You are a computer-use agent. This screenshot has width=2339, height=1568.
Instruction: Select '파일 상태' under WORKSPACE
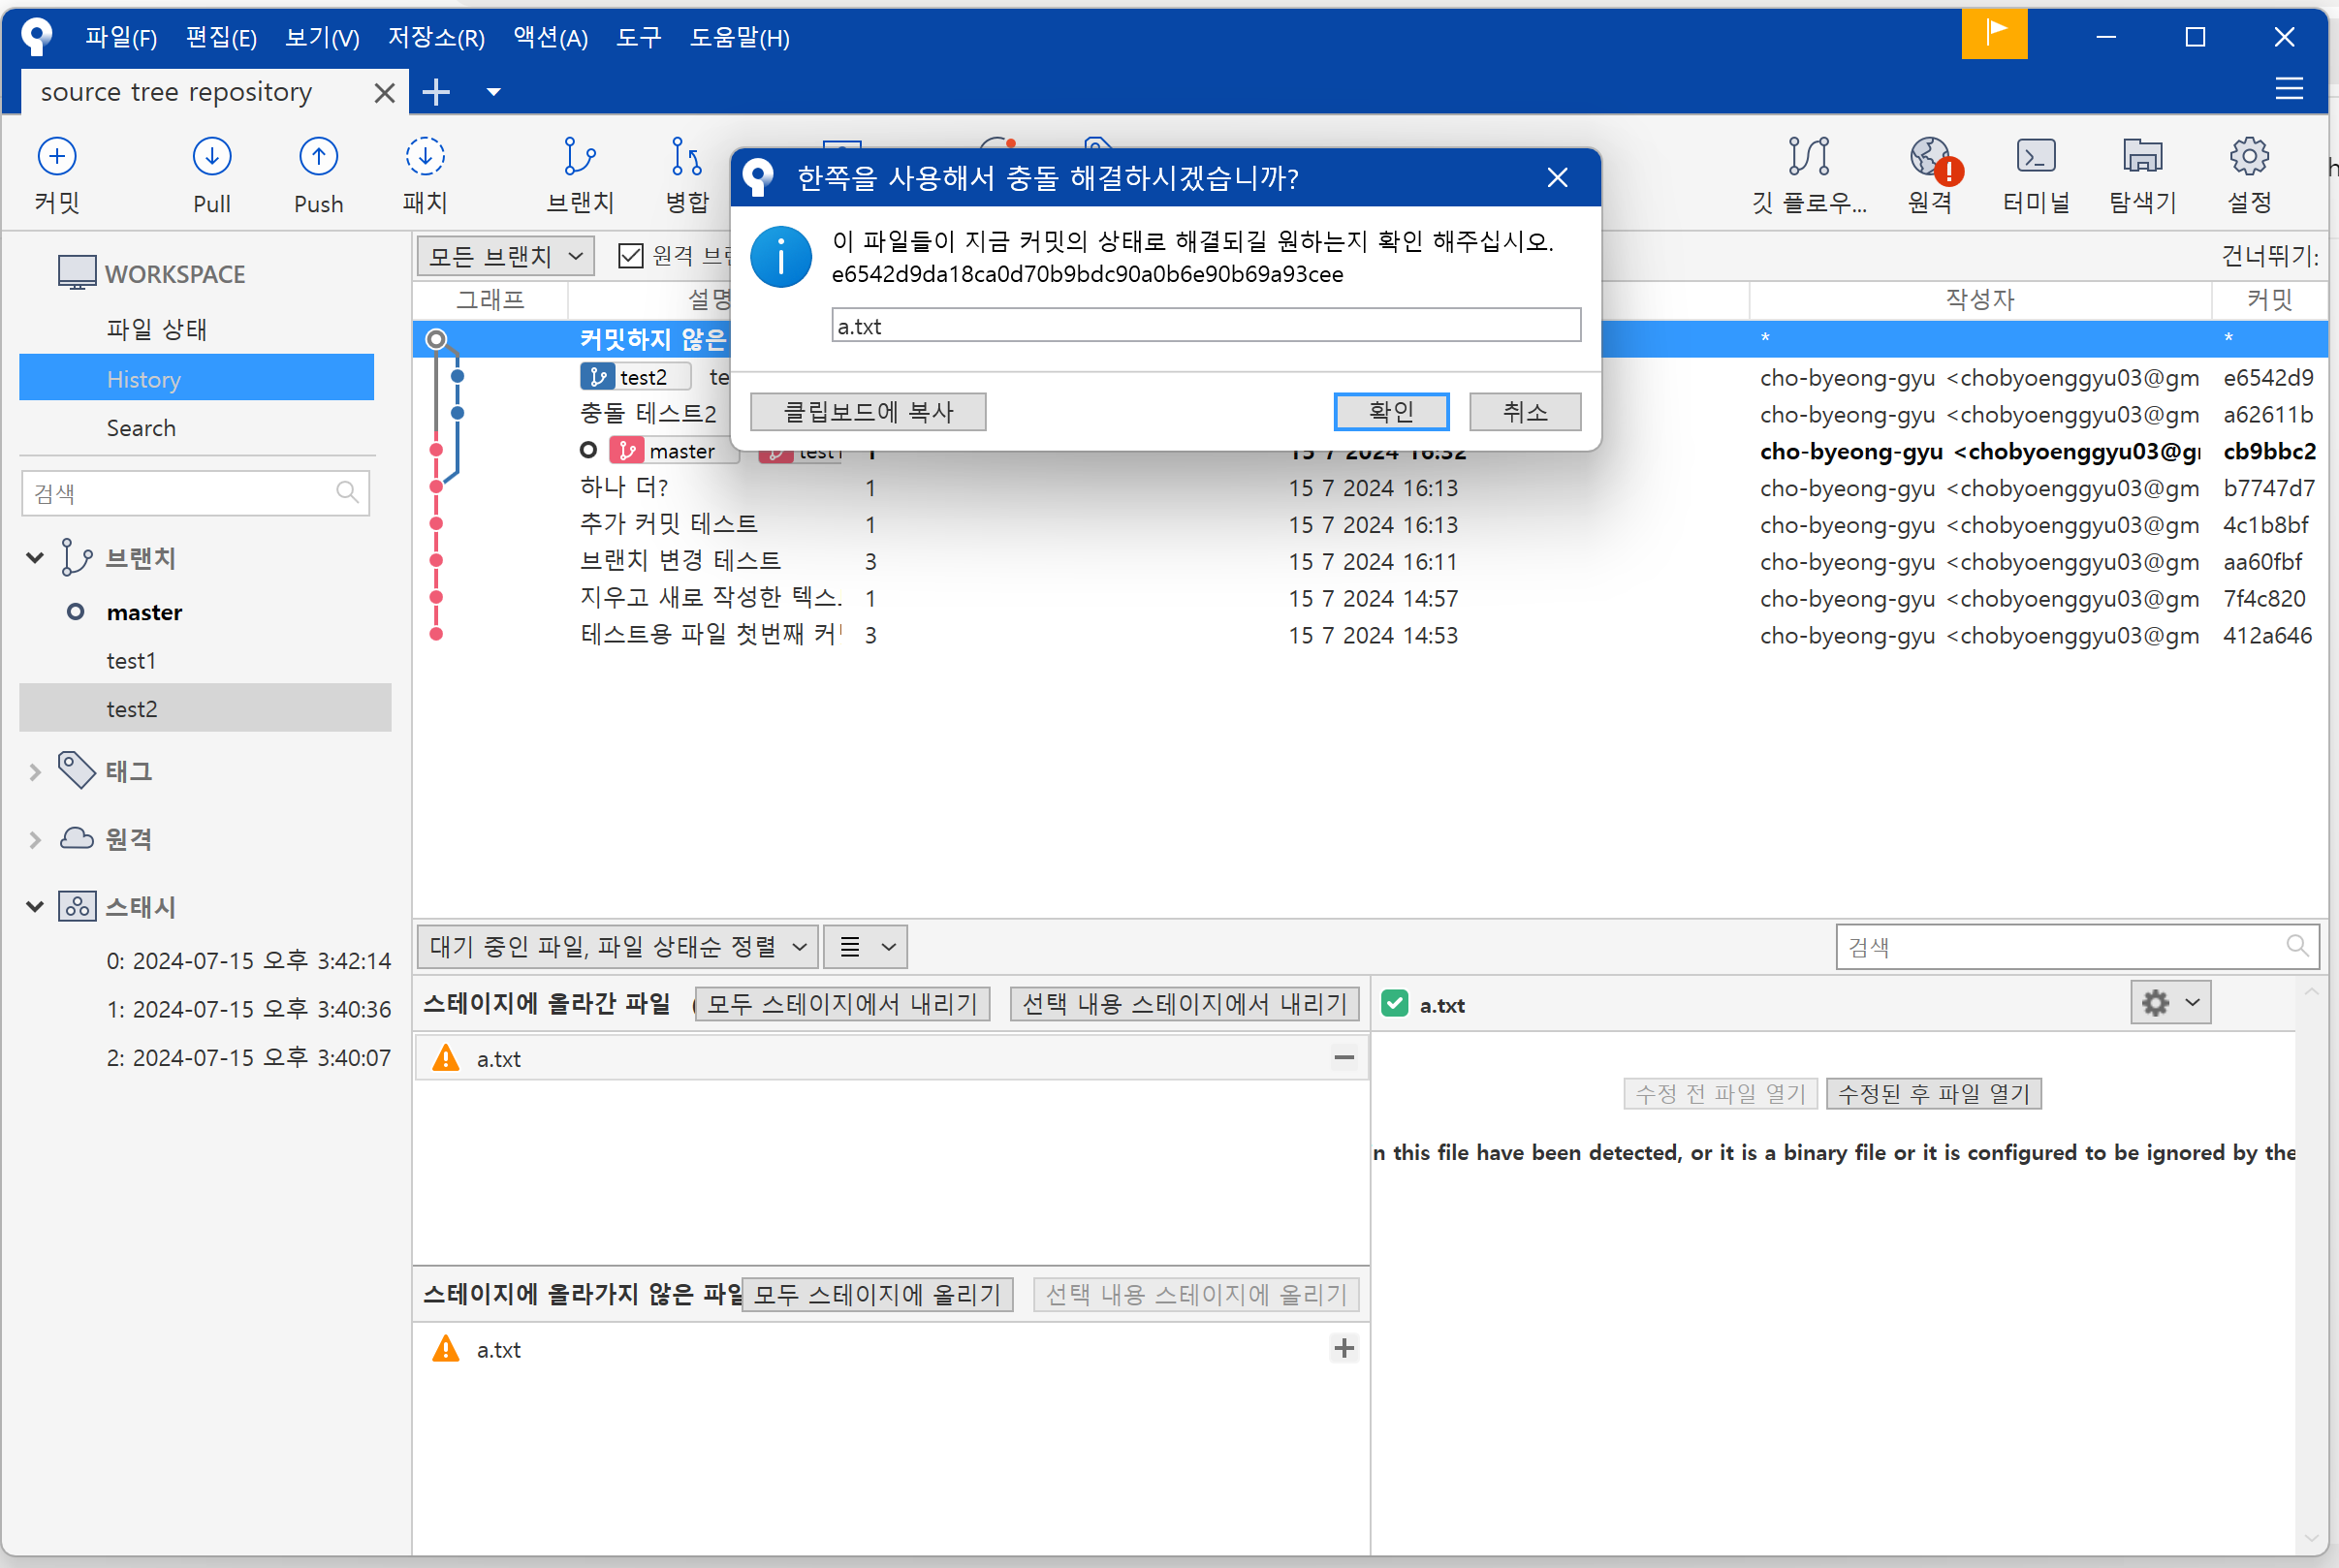tap(156, 329)
